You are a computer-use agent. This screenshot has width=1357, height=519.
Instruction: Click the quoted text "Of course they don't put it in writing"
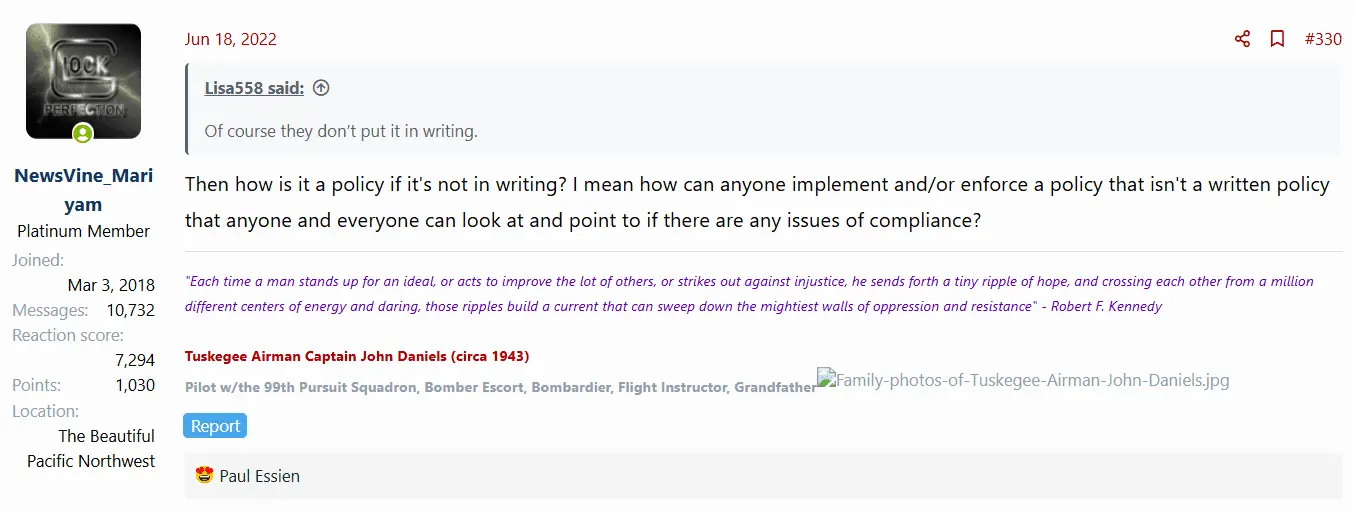[341, 131]
